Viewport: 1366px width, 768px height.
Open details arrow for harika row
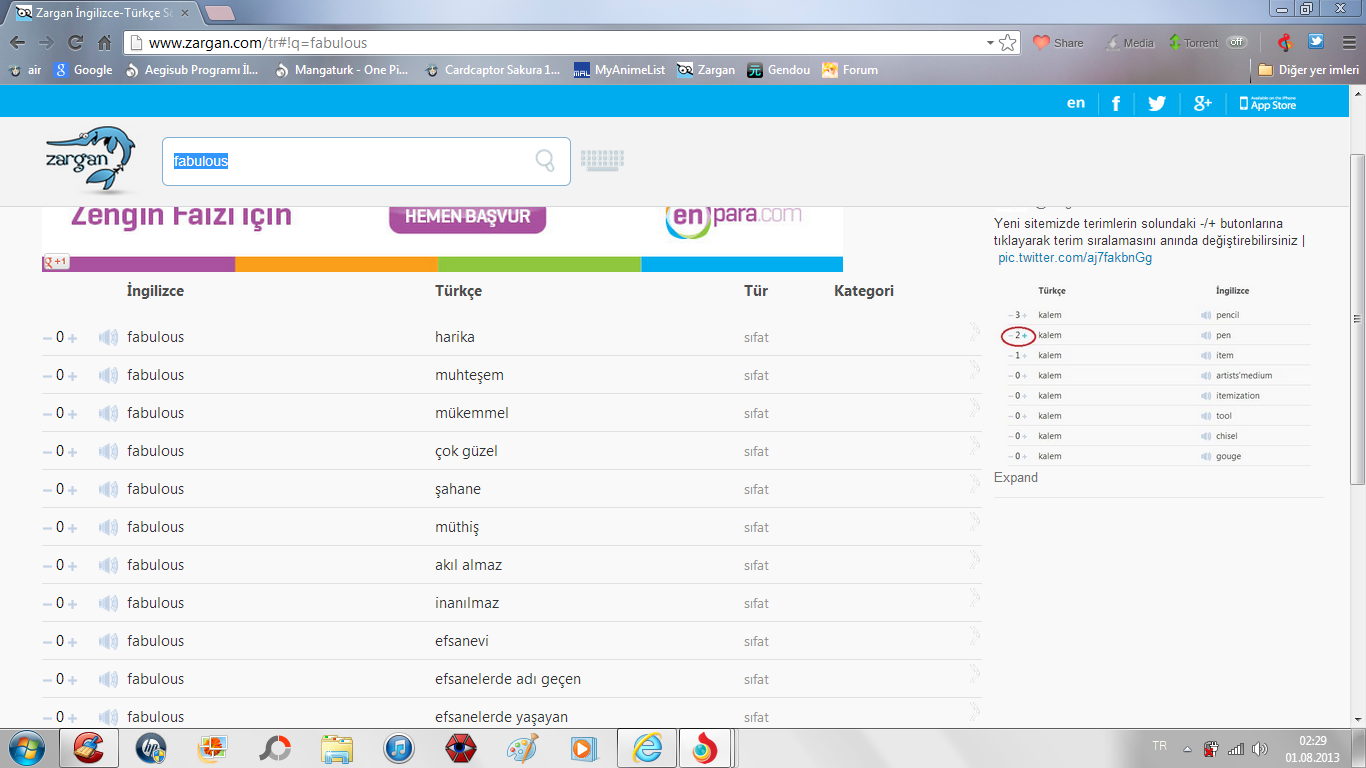(x=974, y=332)
